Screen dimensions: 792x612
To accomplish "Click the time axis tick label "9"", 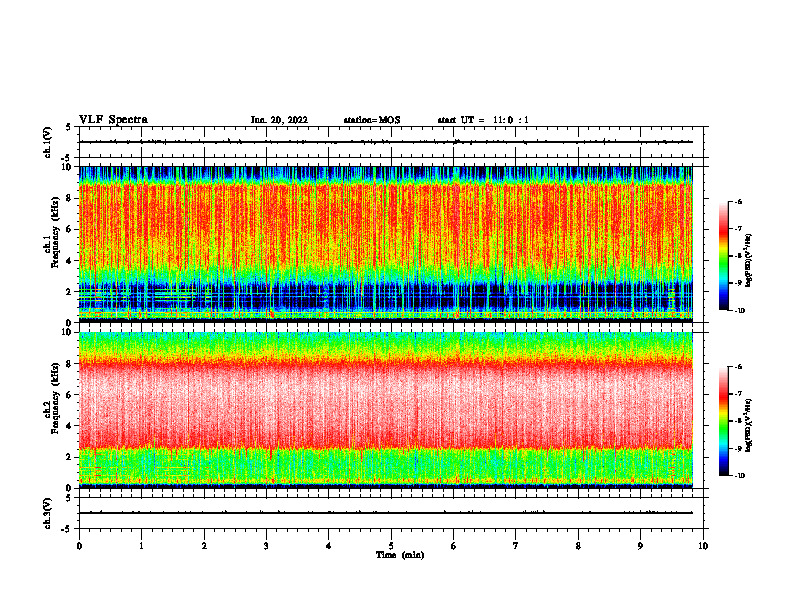I will [x=640, y=546].
